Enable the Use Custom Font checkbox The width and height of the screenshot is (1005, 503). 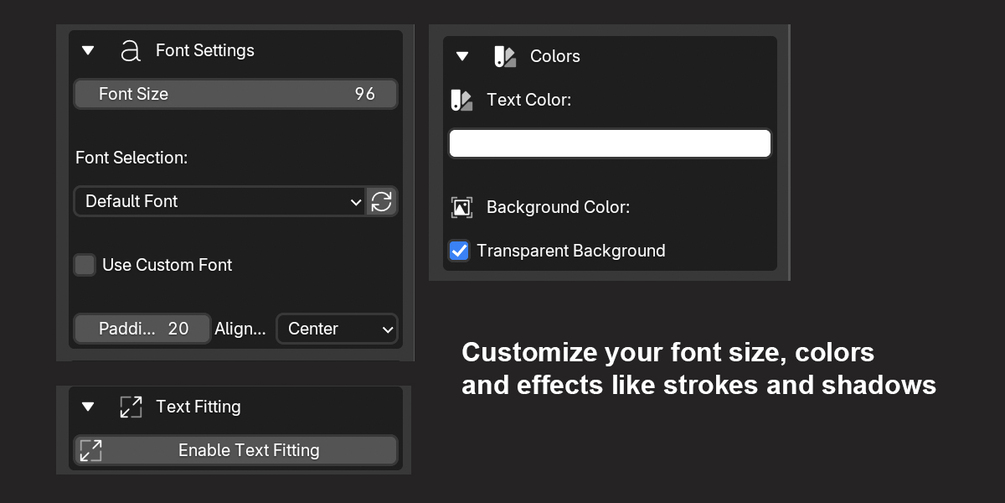85,265
